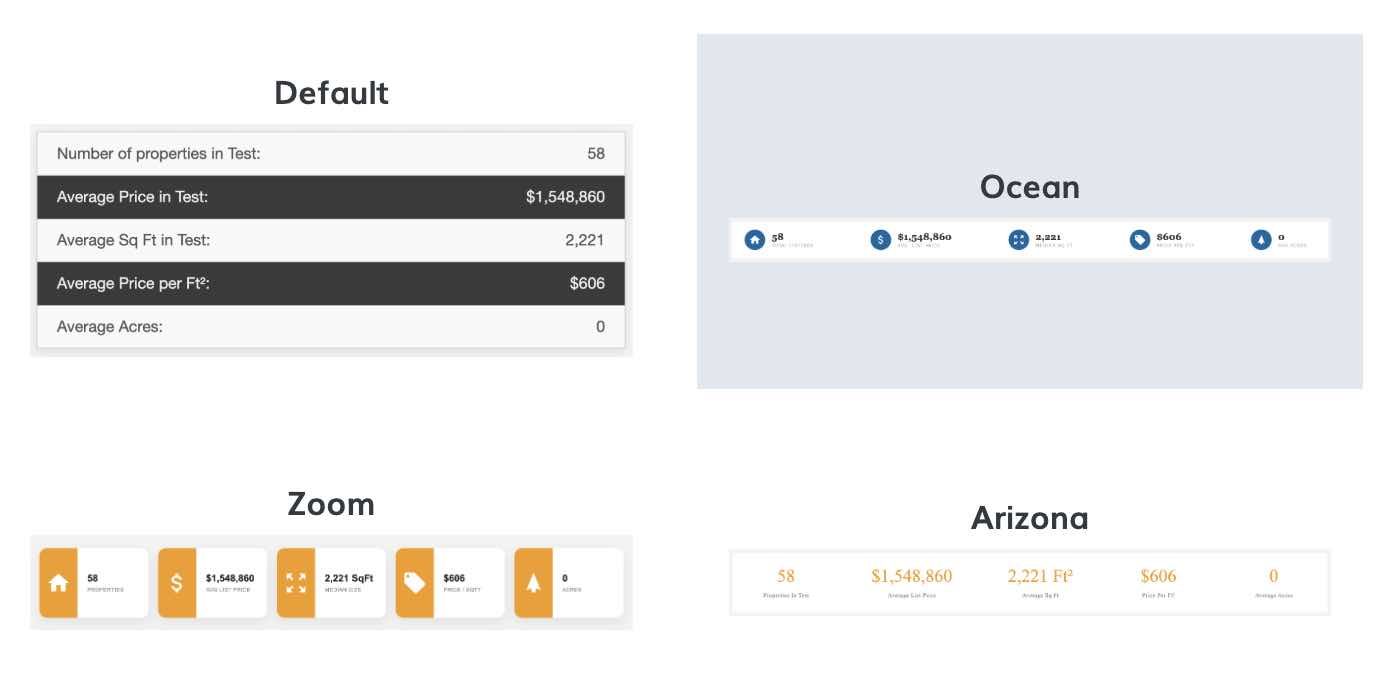Click the 2,221 Ft² value in Arizona
Image resolution: width=1396 pixels, height=674 pixels.
1040,576
